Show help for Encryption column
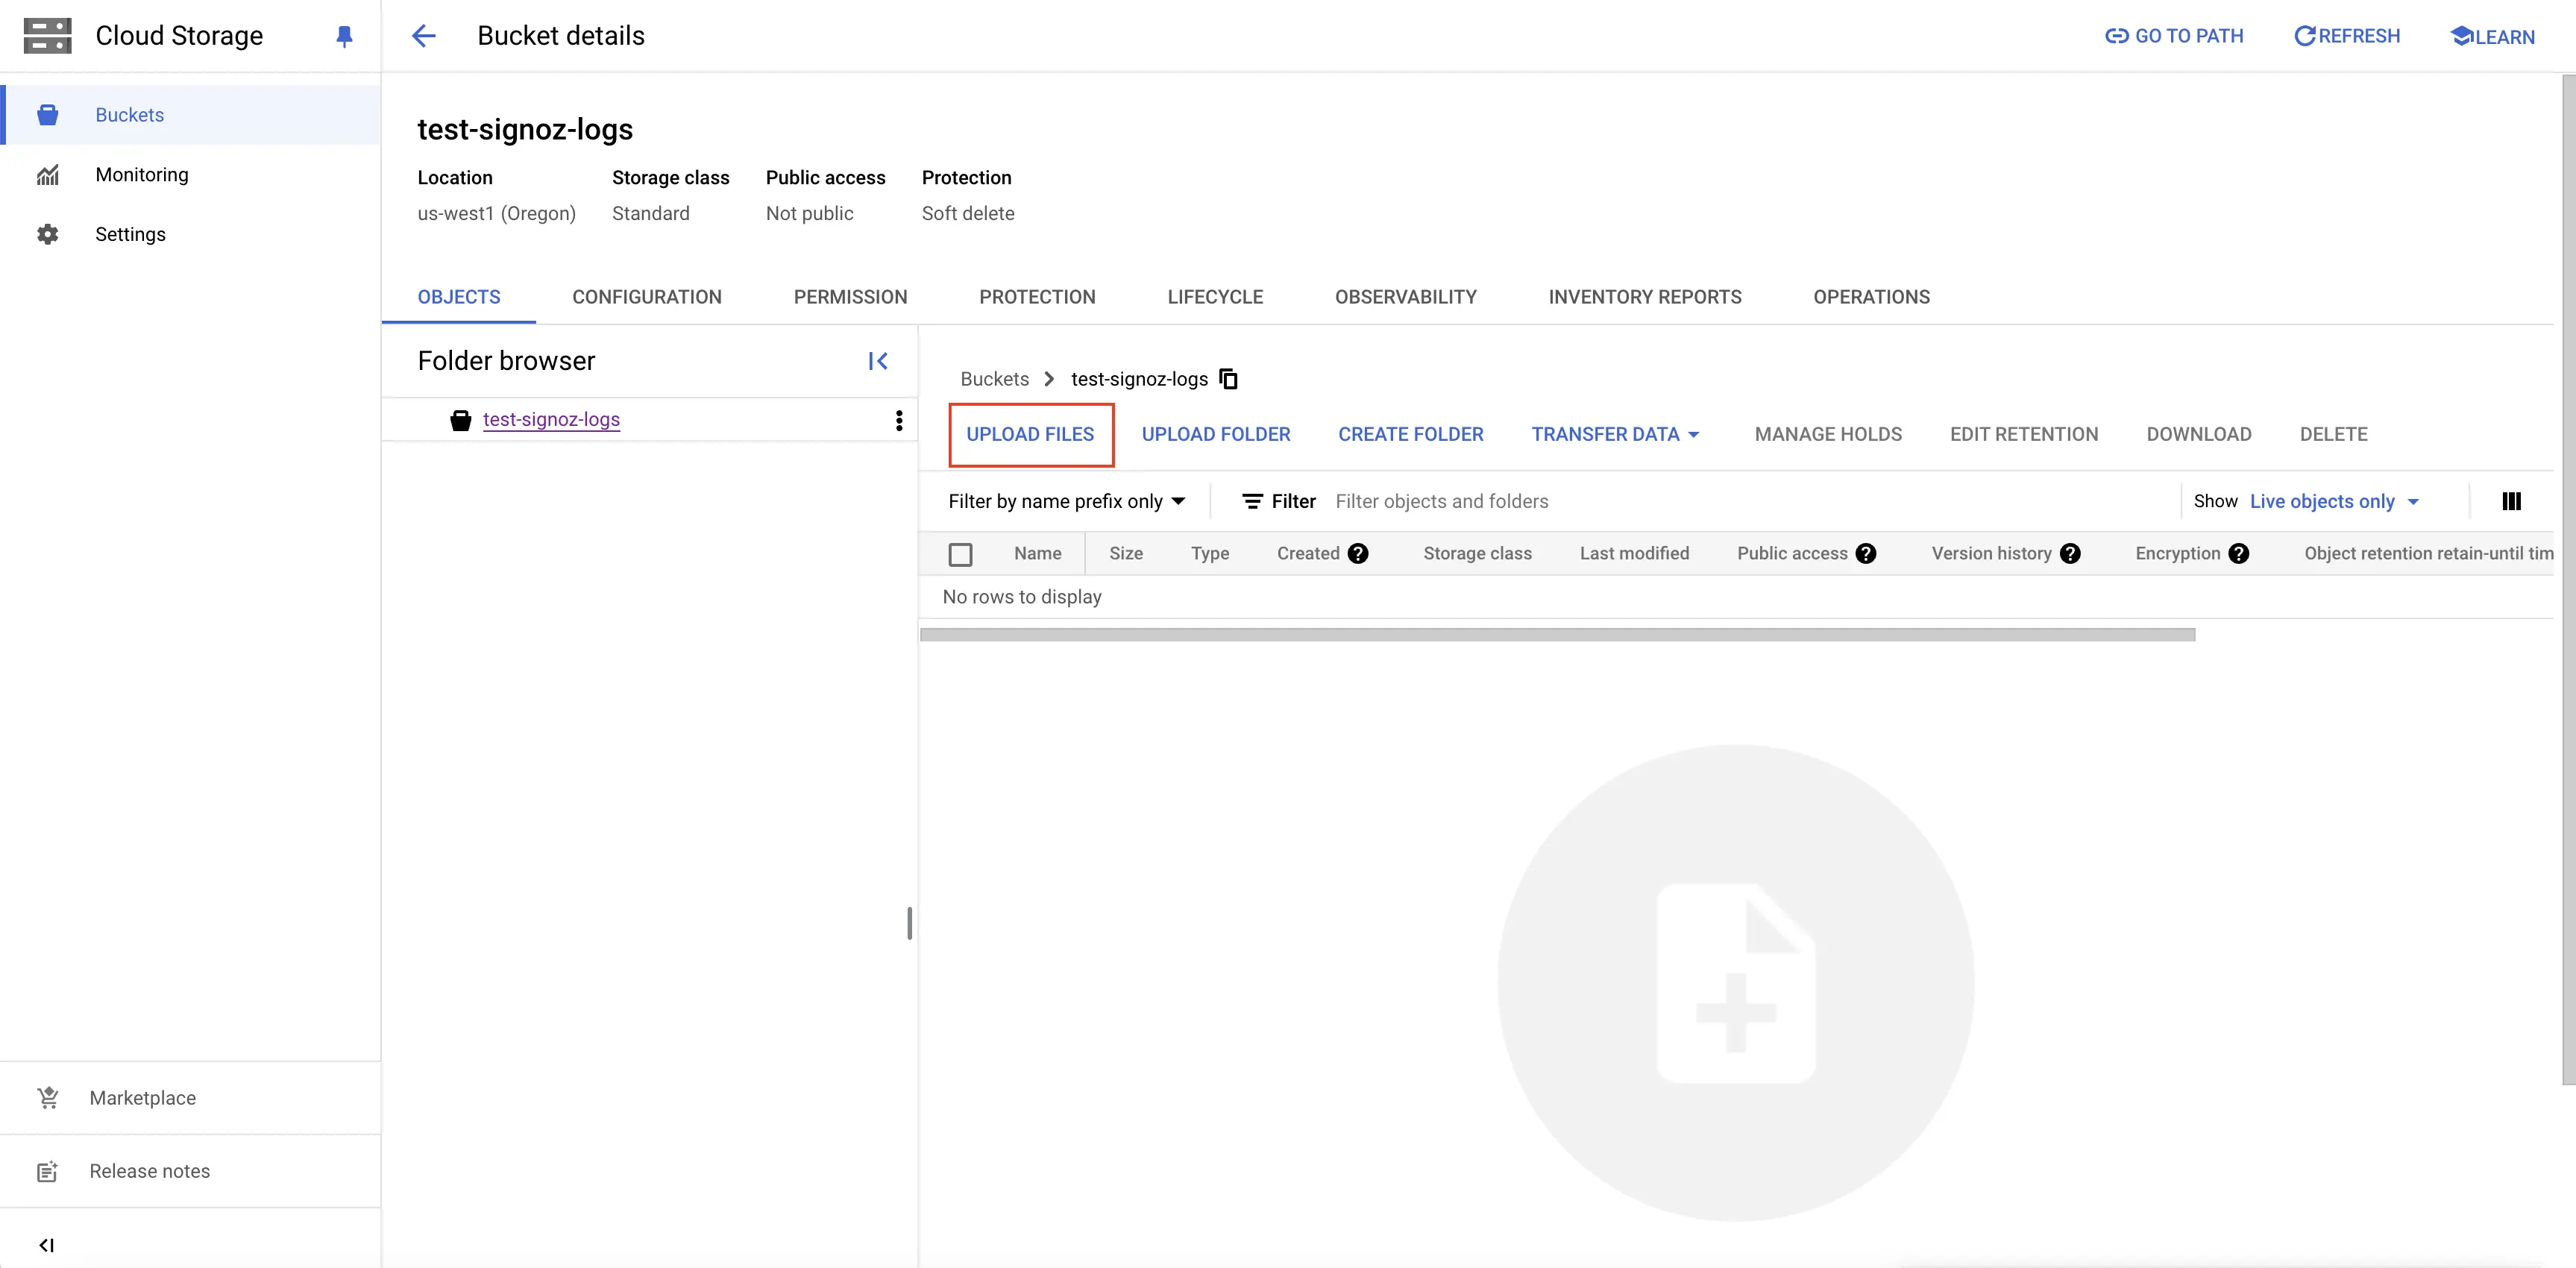 coord(2239,553)
